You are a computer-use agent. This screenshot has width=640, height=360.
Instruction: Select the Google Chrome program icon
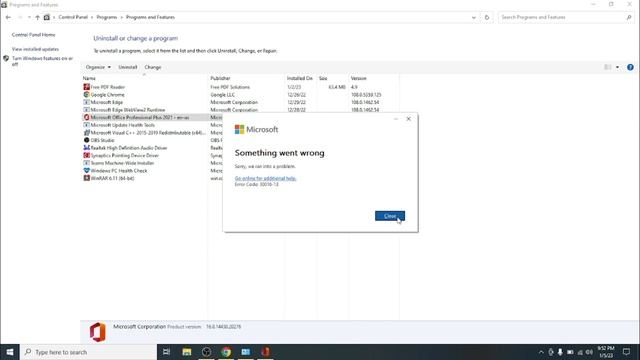pyautogui.click(x=87, y=94)
